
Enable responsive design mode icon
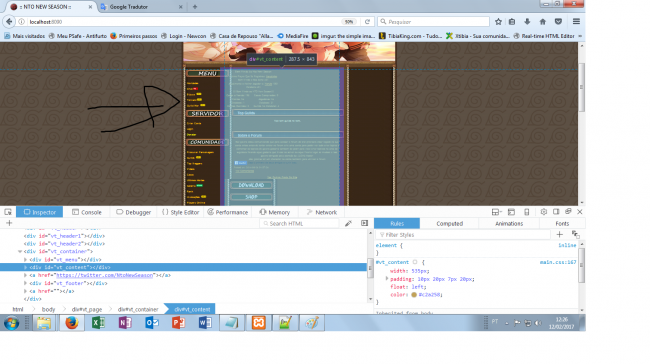tap(527, 212)
